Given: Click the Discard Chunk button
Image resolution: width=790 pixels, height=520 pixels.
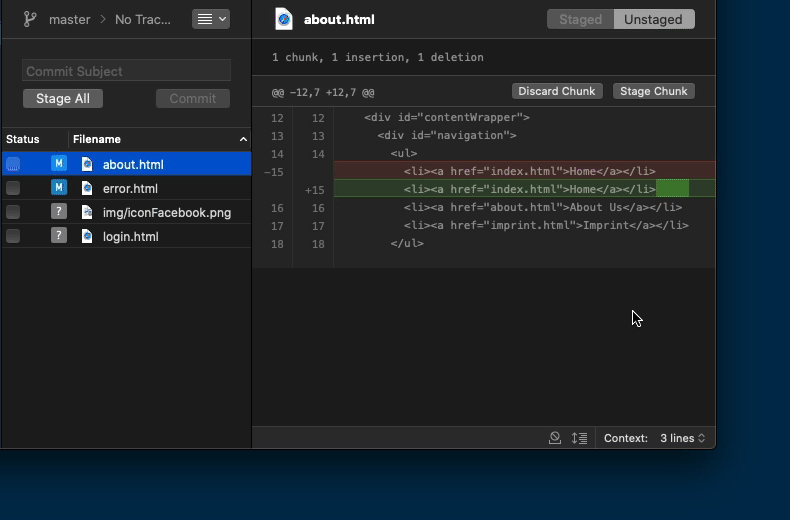Looking at the screenshot, I should (x=557, y=91).
